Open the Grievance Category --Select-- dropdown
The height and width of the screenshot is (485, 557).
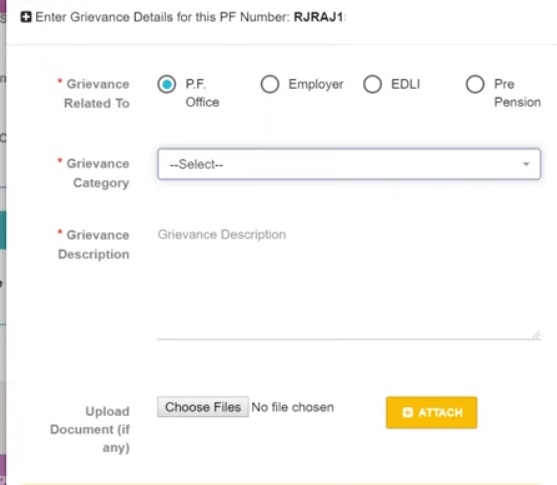point(349,164)
